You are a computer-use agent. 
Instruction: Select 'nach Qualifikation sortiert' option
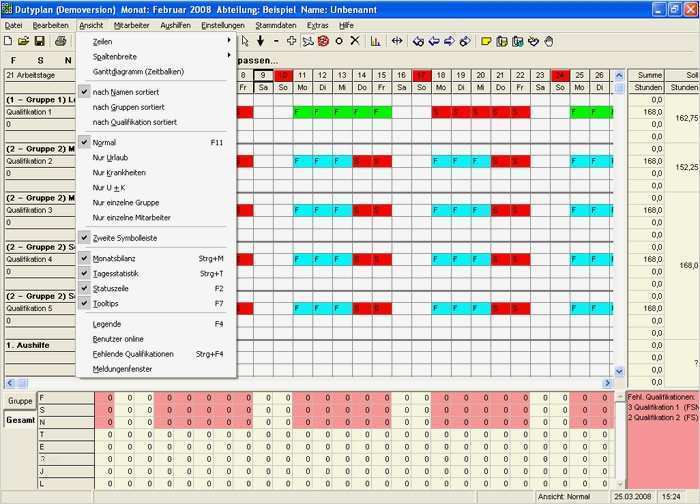pyautogui.click(x=156, y=122)
